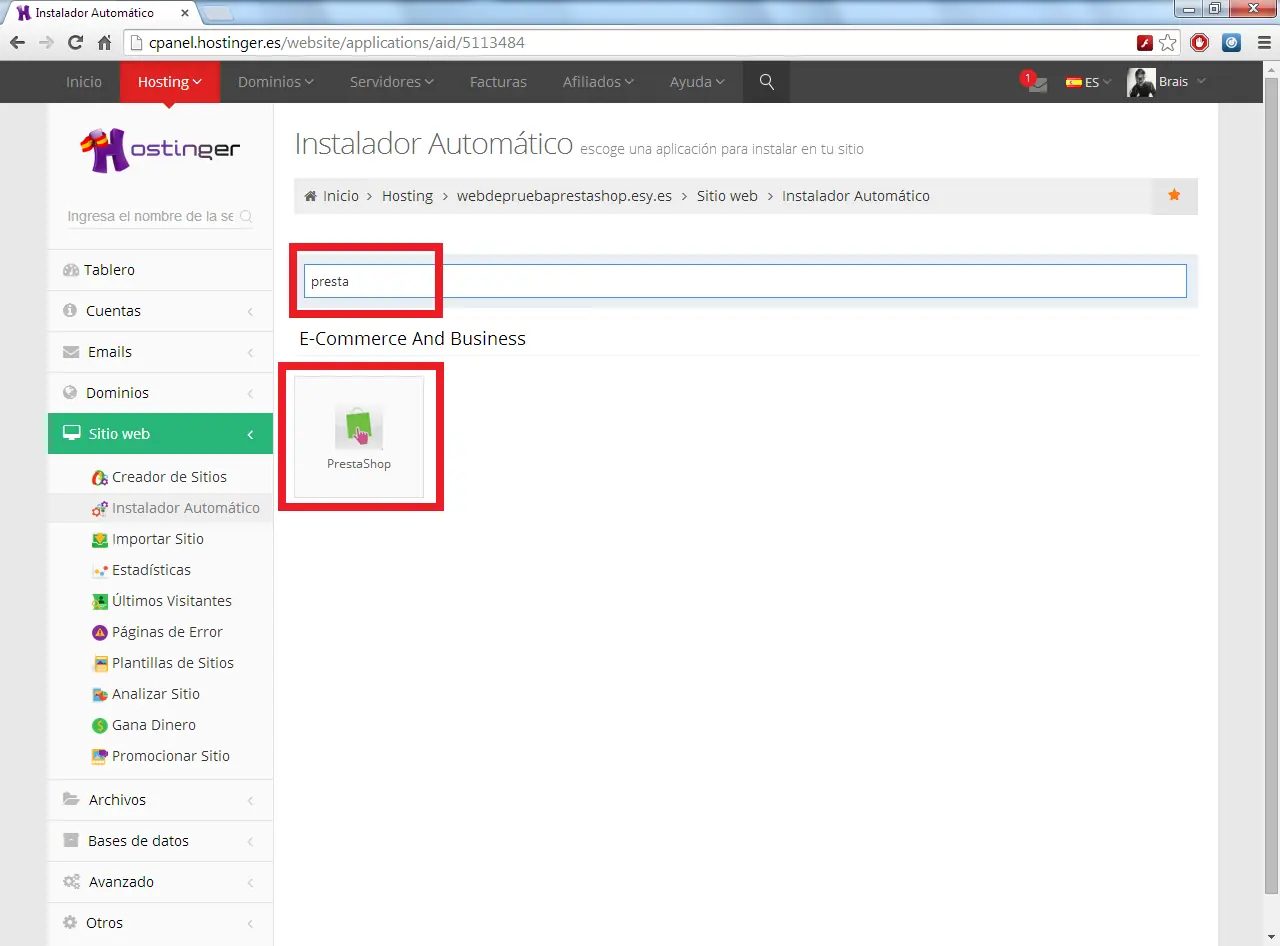Expand the Avanzado sidebar section
This screenshot has height=946, width=1280.
click(160, 882)
